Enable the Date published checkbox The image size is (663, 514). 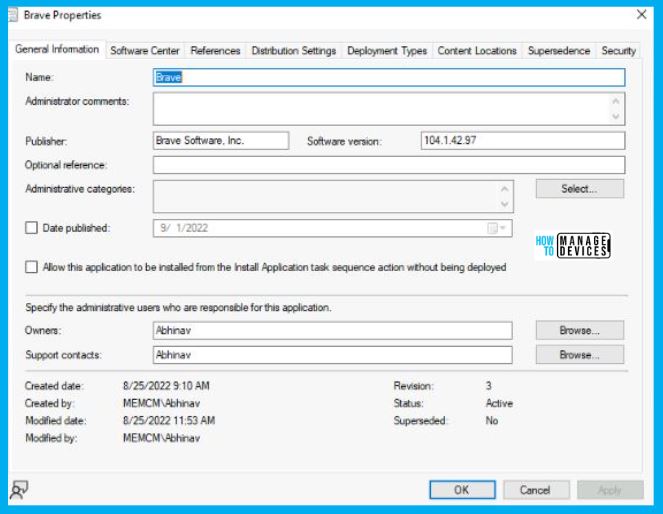pyautogui.click(x=31, y=228)
